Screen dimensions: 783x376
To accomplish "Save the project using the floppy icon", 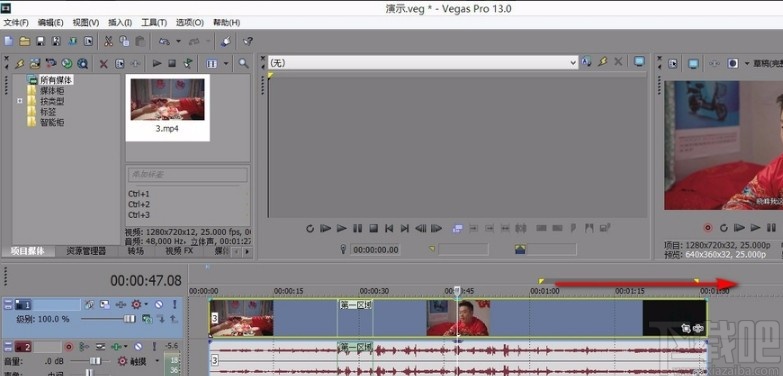I will click(x=40, y=41).
